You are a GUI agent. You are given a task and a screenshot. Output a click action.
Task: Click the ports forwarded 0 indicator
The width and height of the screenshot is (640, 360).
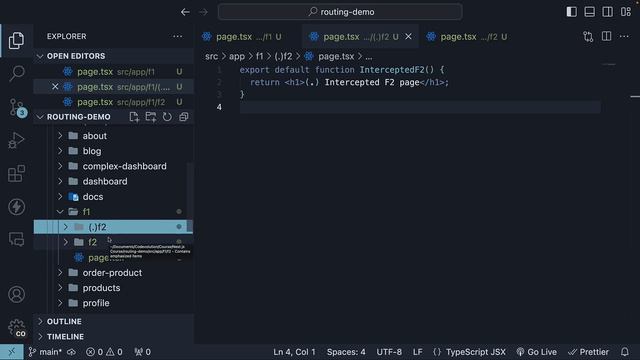pos(142,352)
